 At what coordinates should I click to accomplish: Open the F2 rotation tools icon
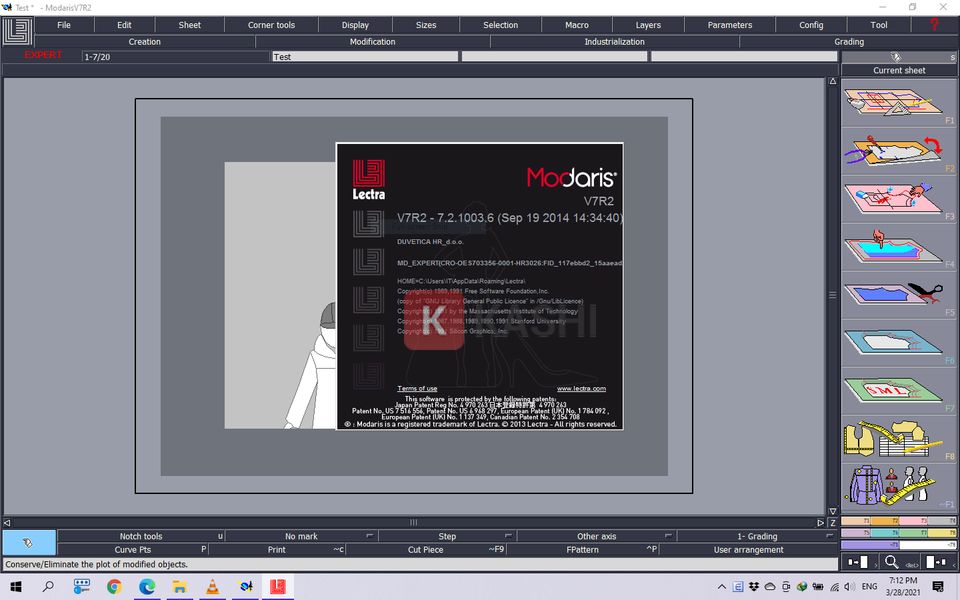tap(897, 152)
